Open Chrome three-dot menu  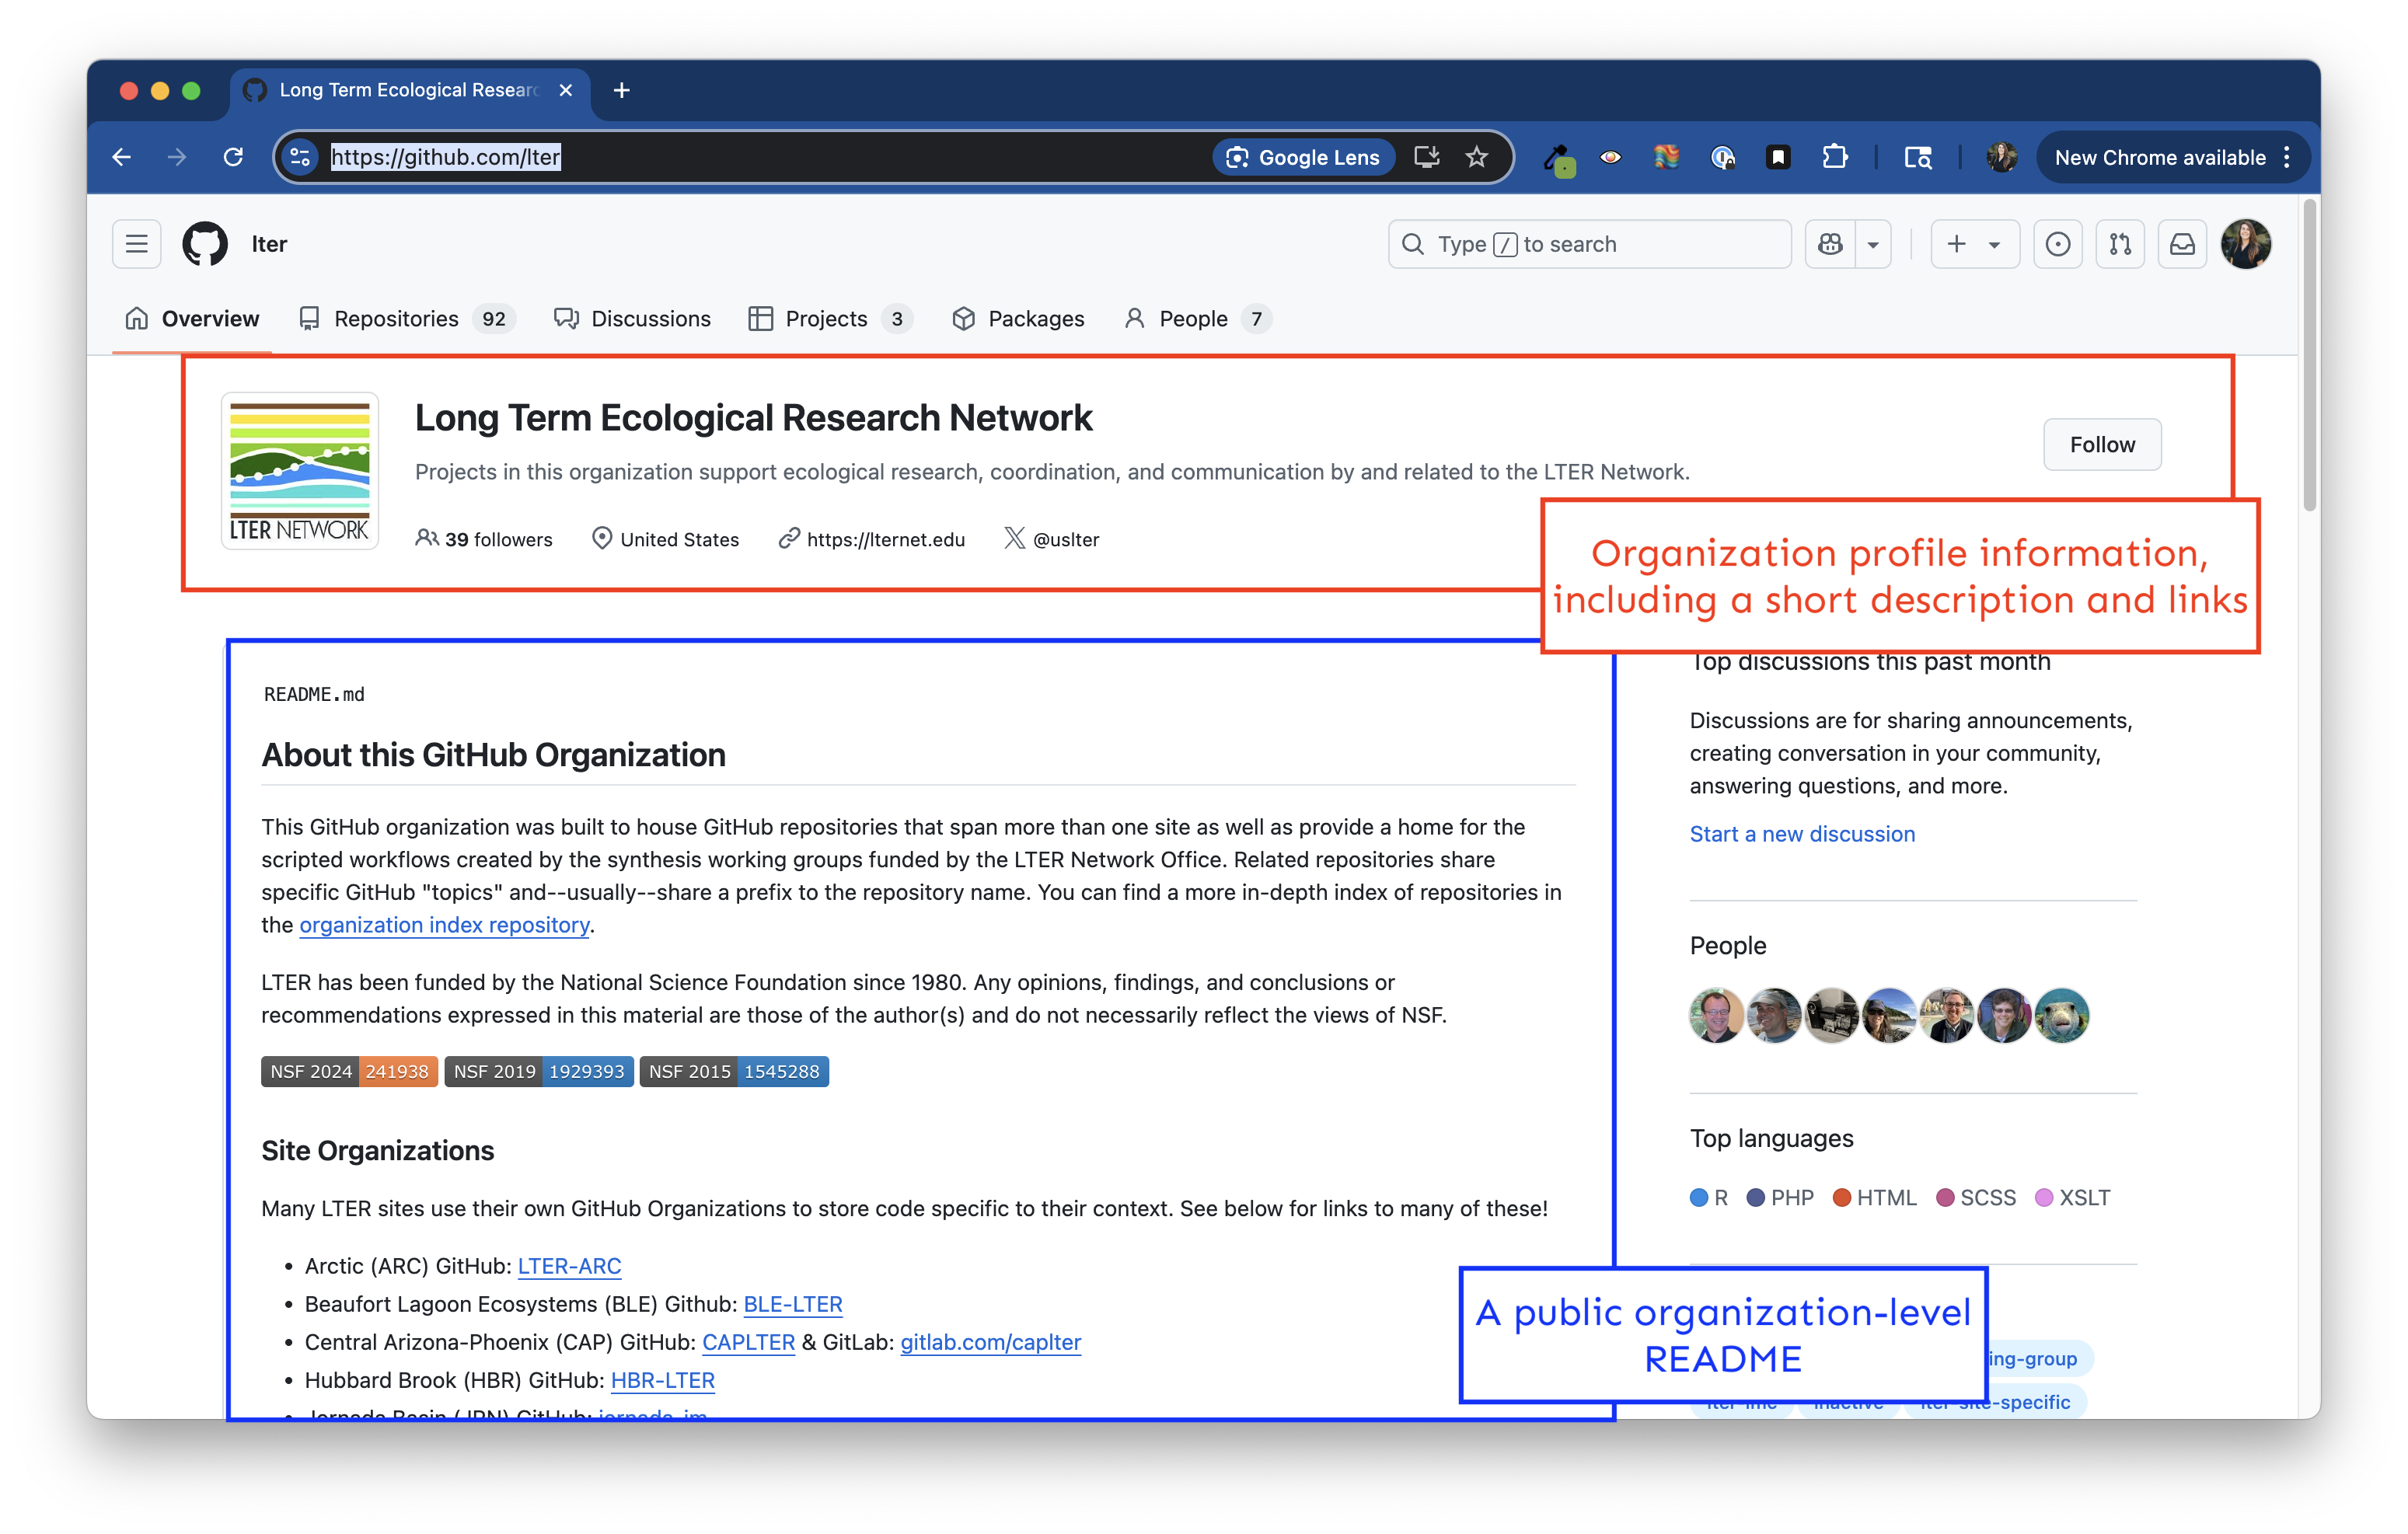pyautogui.click(x=2287, y=157)
